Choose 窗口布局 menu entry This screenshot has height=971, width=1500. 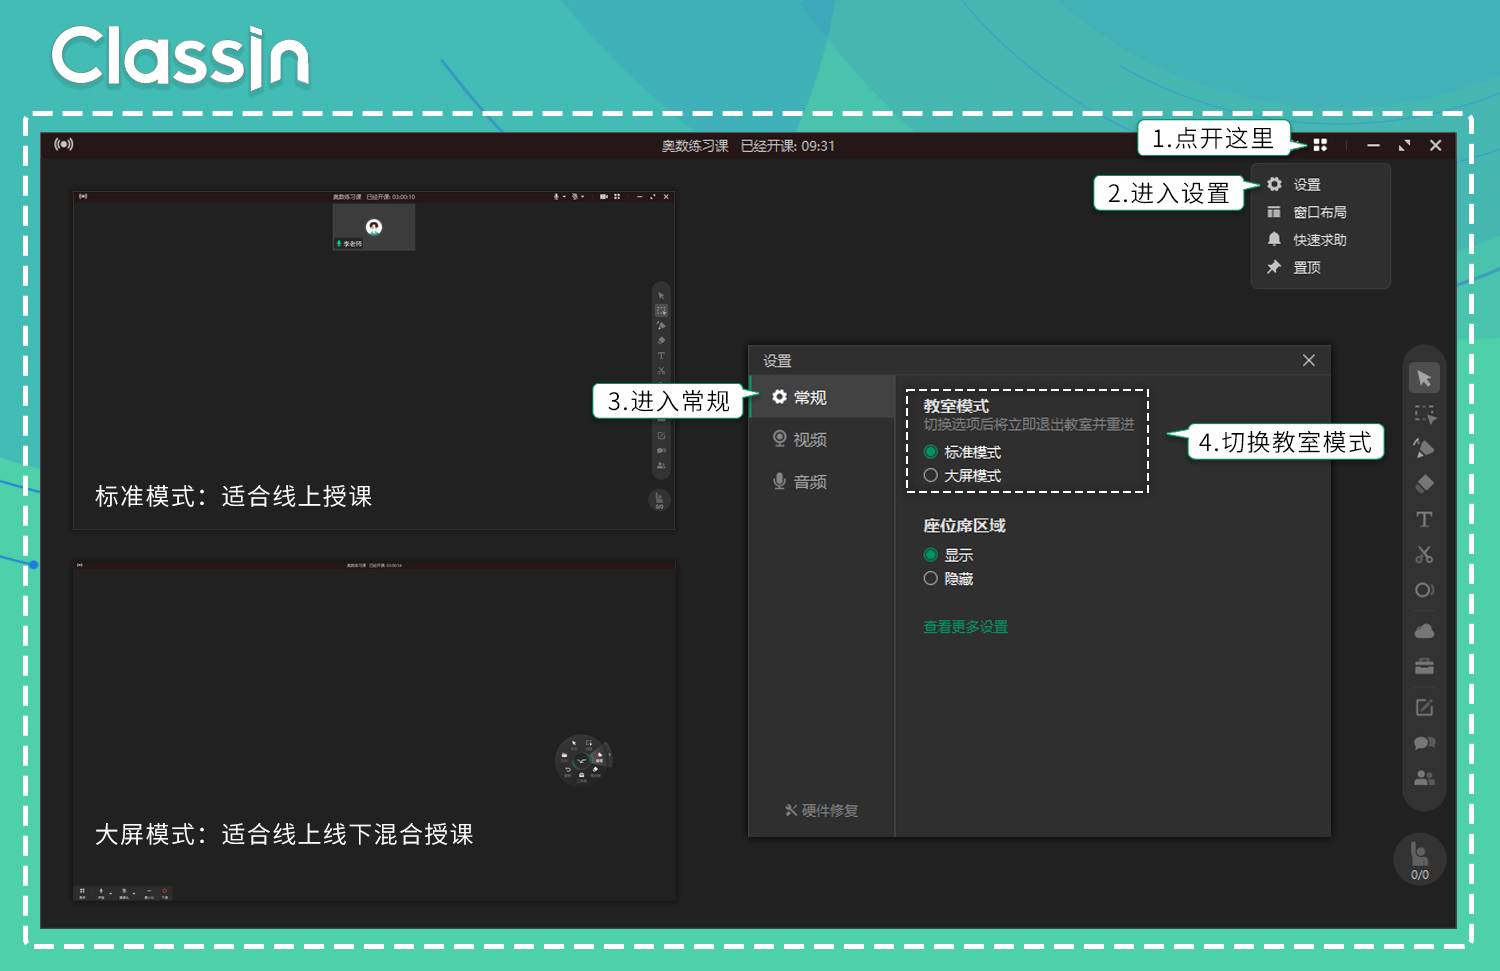point(1320,212)
